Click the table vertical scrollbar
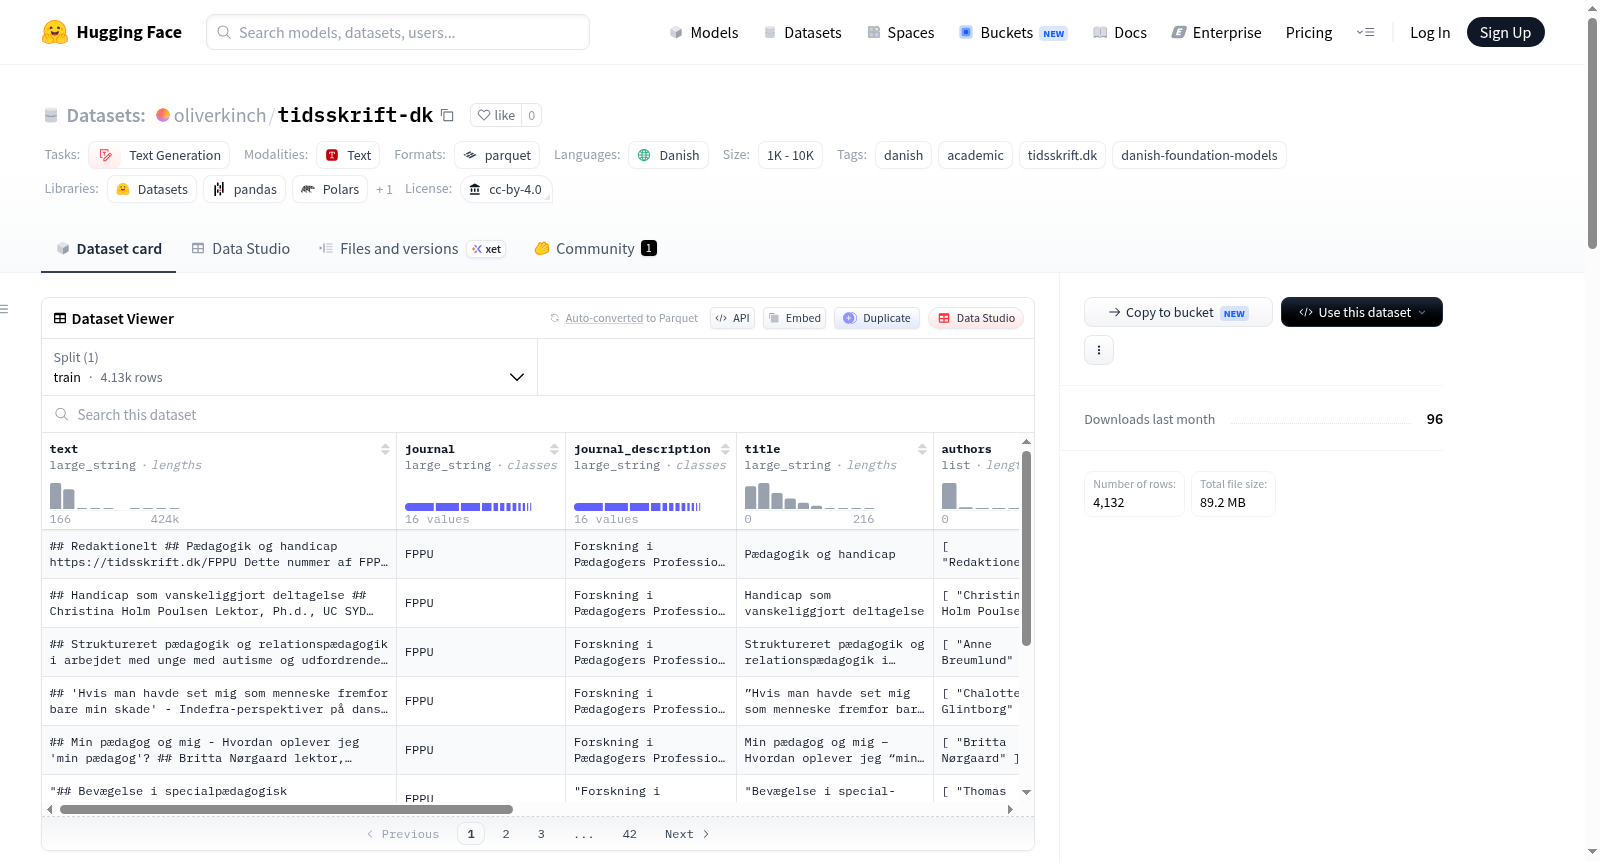 click(x=1026, y=548)
